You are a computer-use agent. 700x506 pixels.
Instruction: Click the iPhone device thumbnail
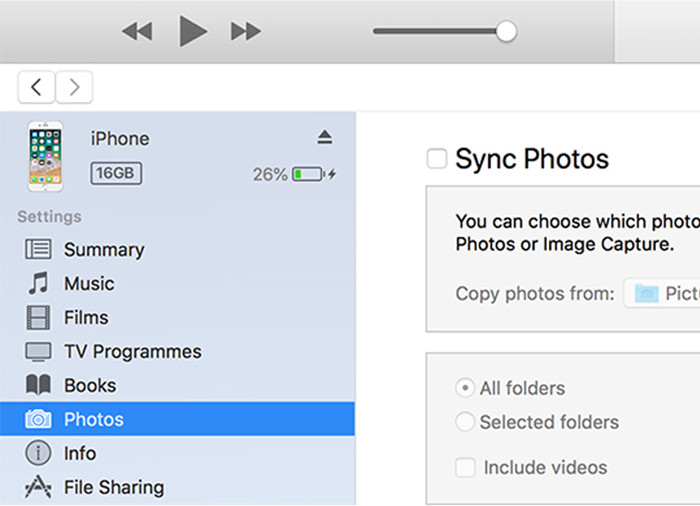tap(45, 156)
